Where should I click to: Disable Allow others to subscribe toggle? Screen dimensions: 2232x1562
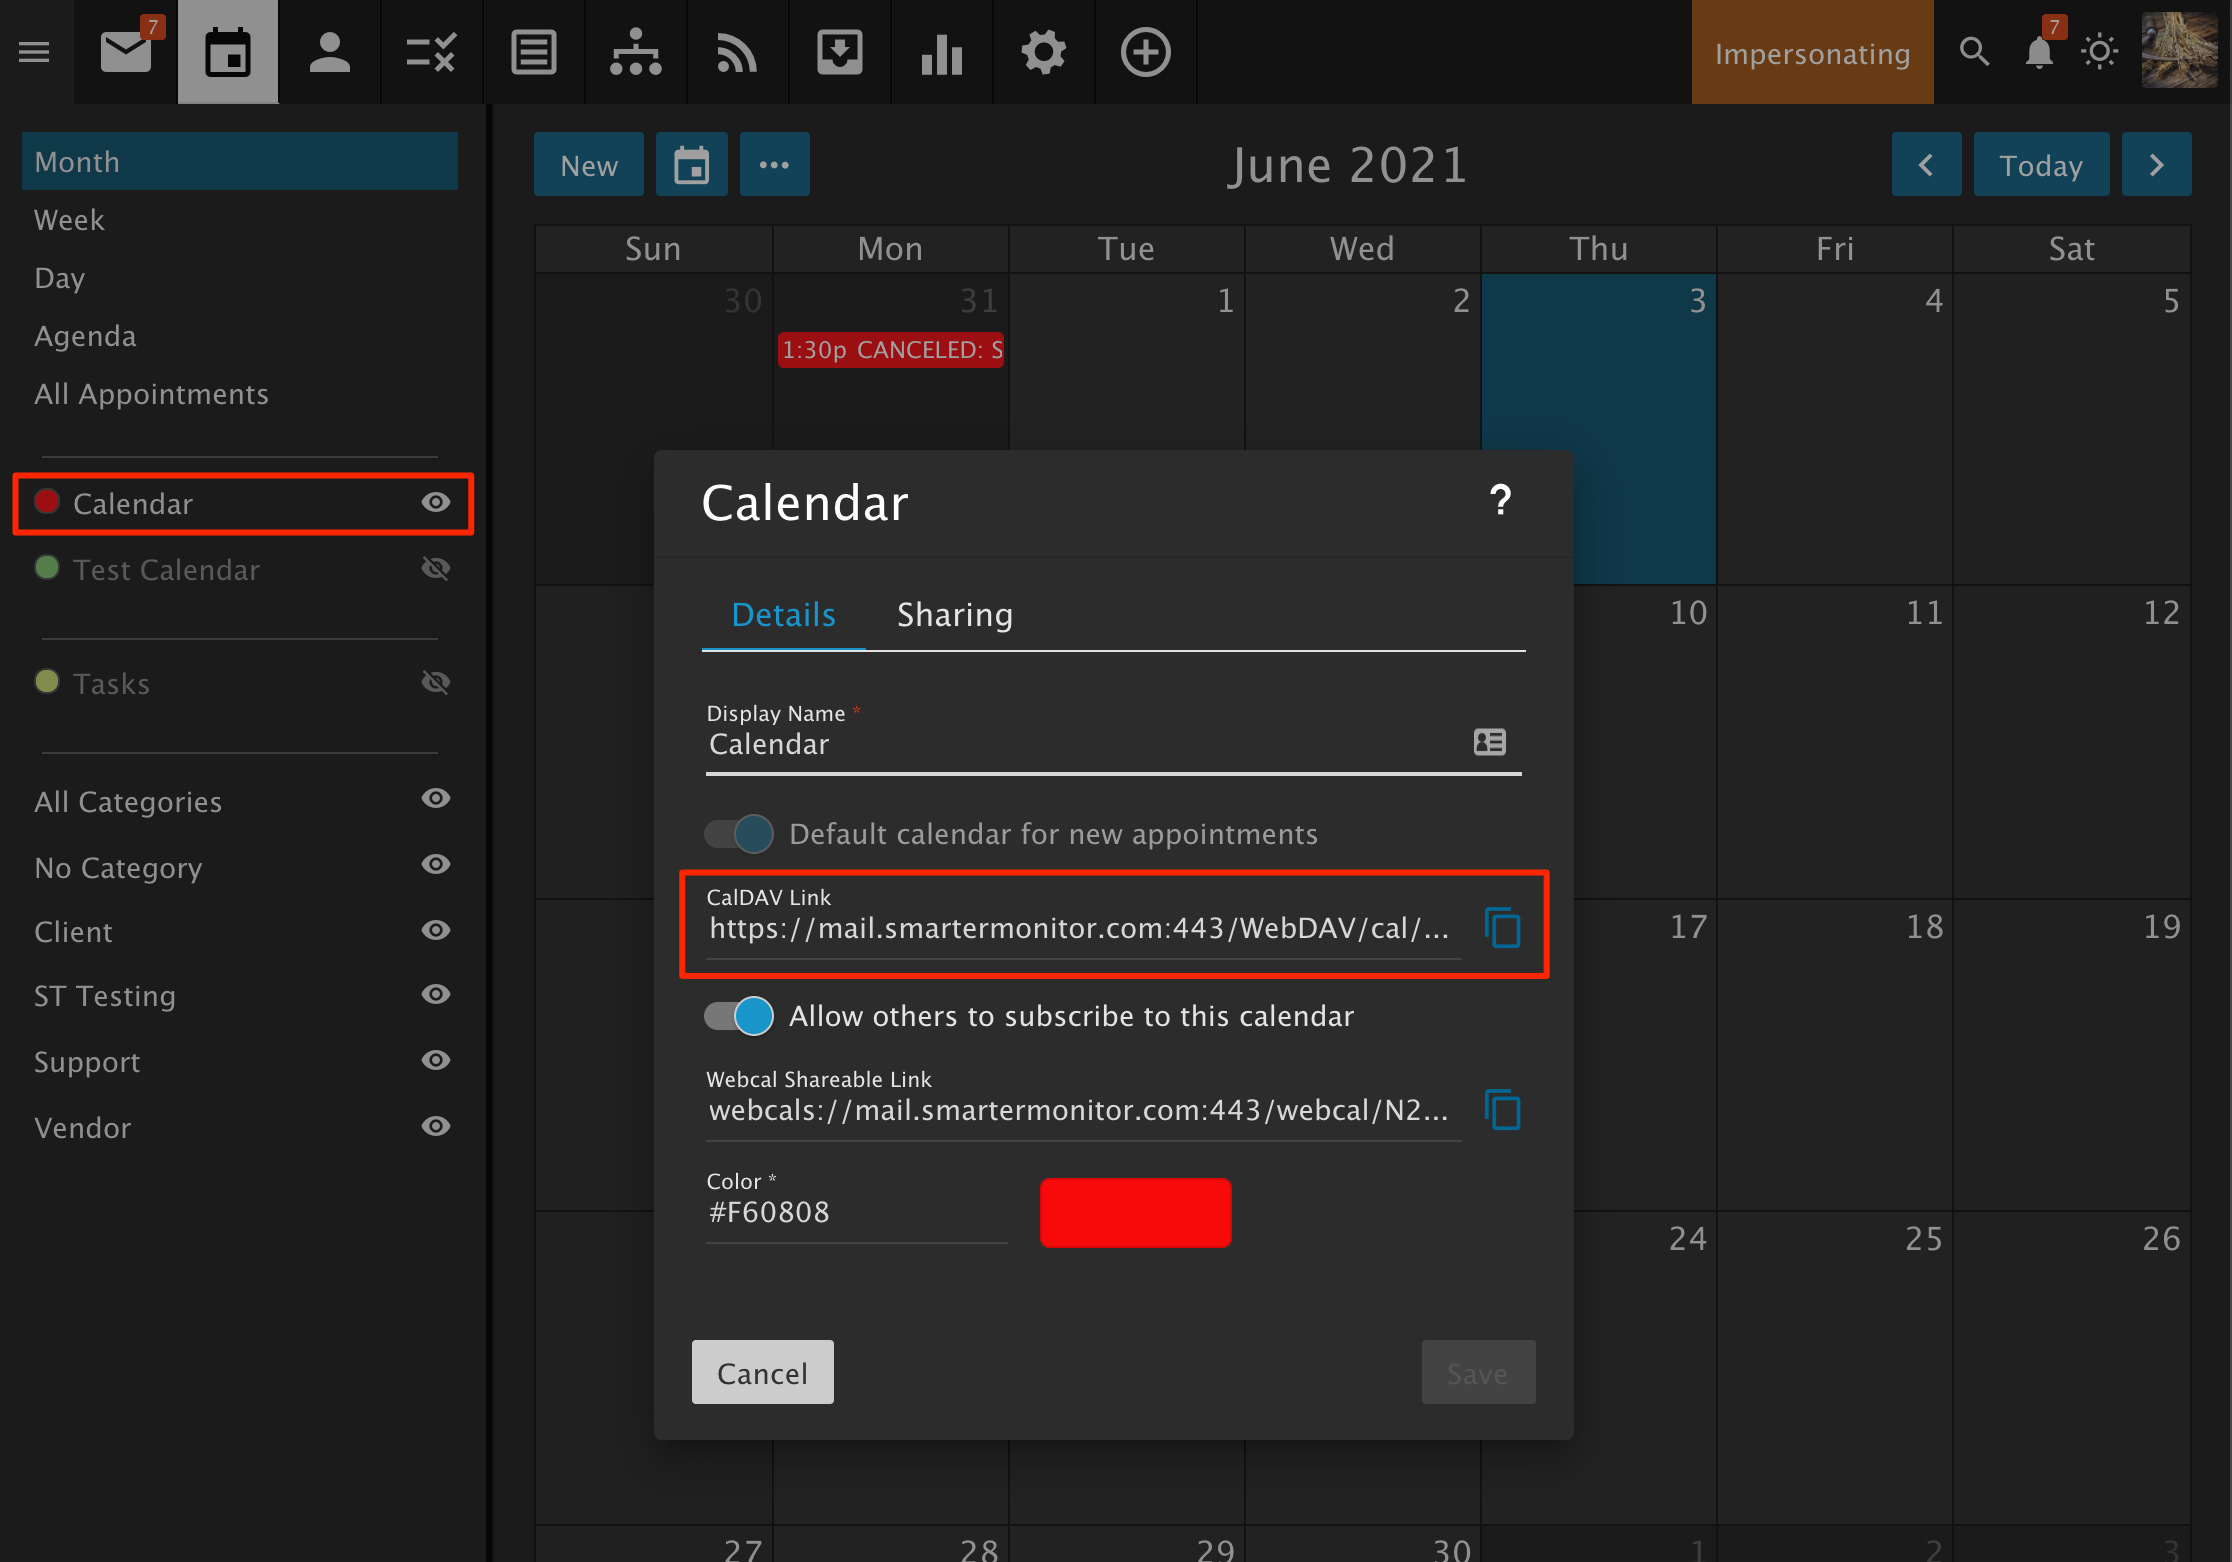740,1016
